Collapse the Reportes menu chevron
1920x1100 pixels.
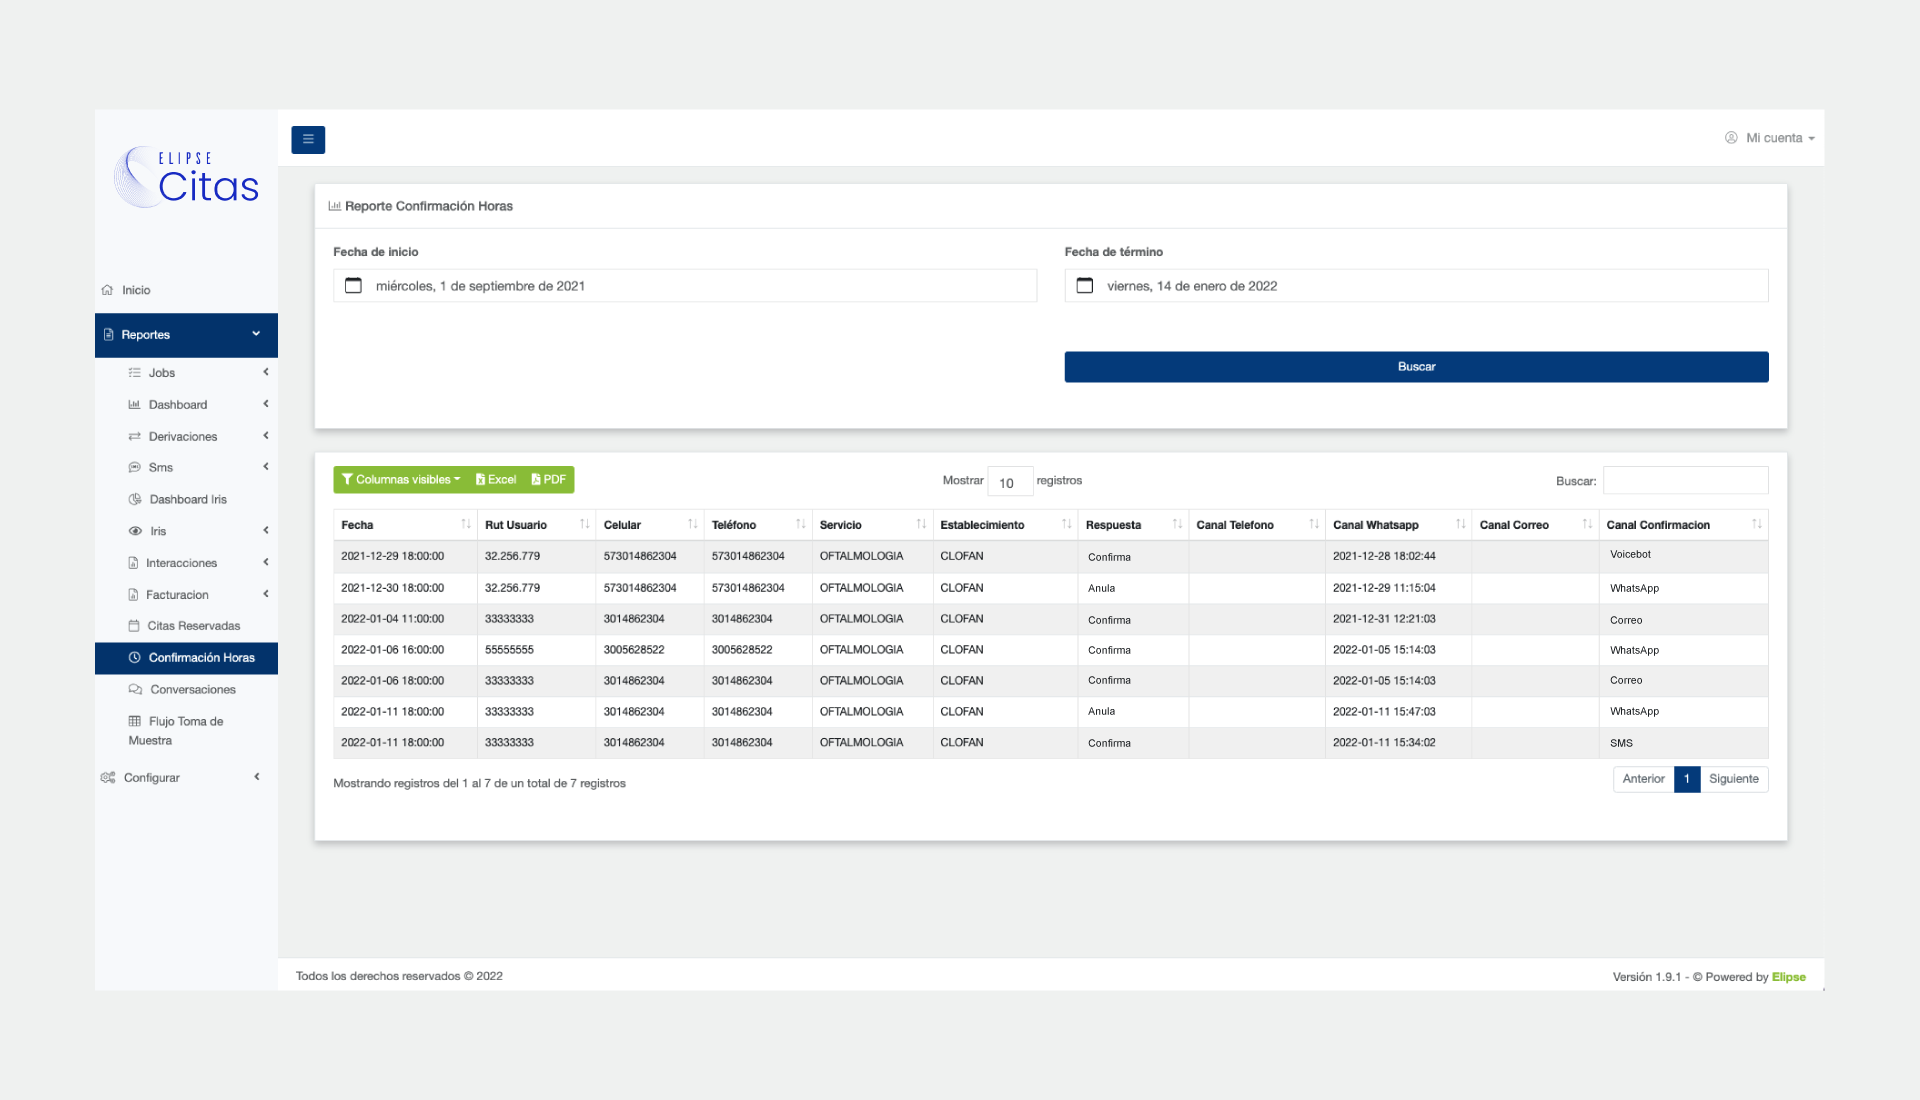pyautogui.click(x=256, y=334)
